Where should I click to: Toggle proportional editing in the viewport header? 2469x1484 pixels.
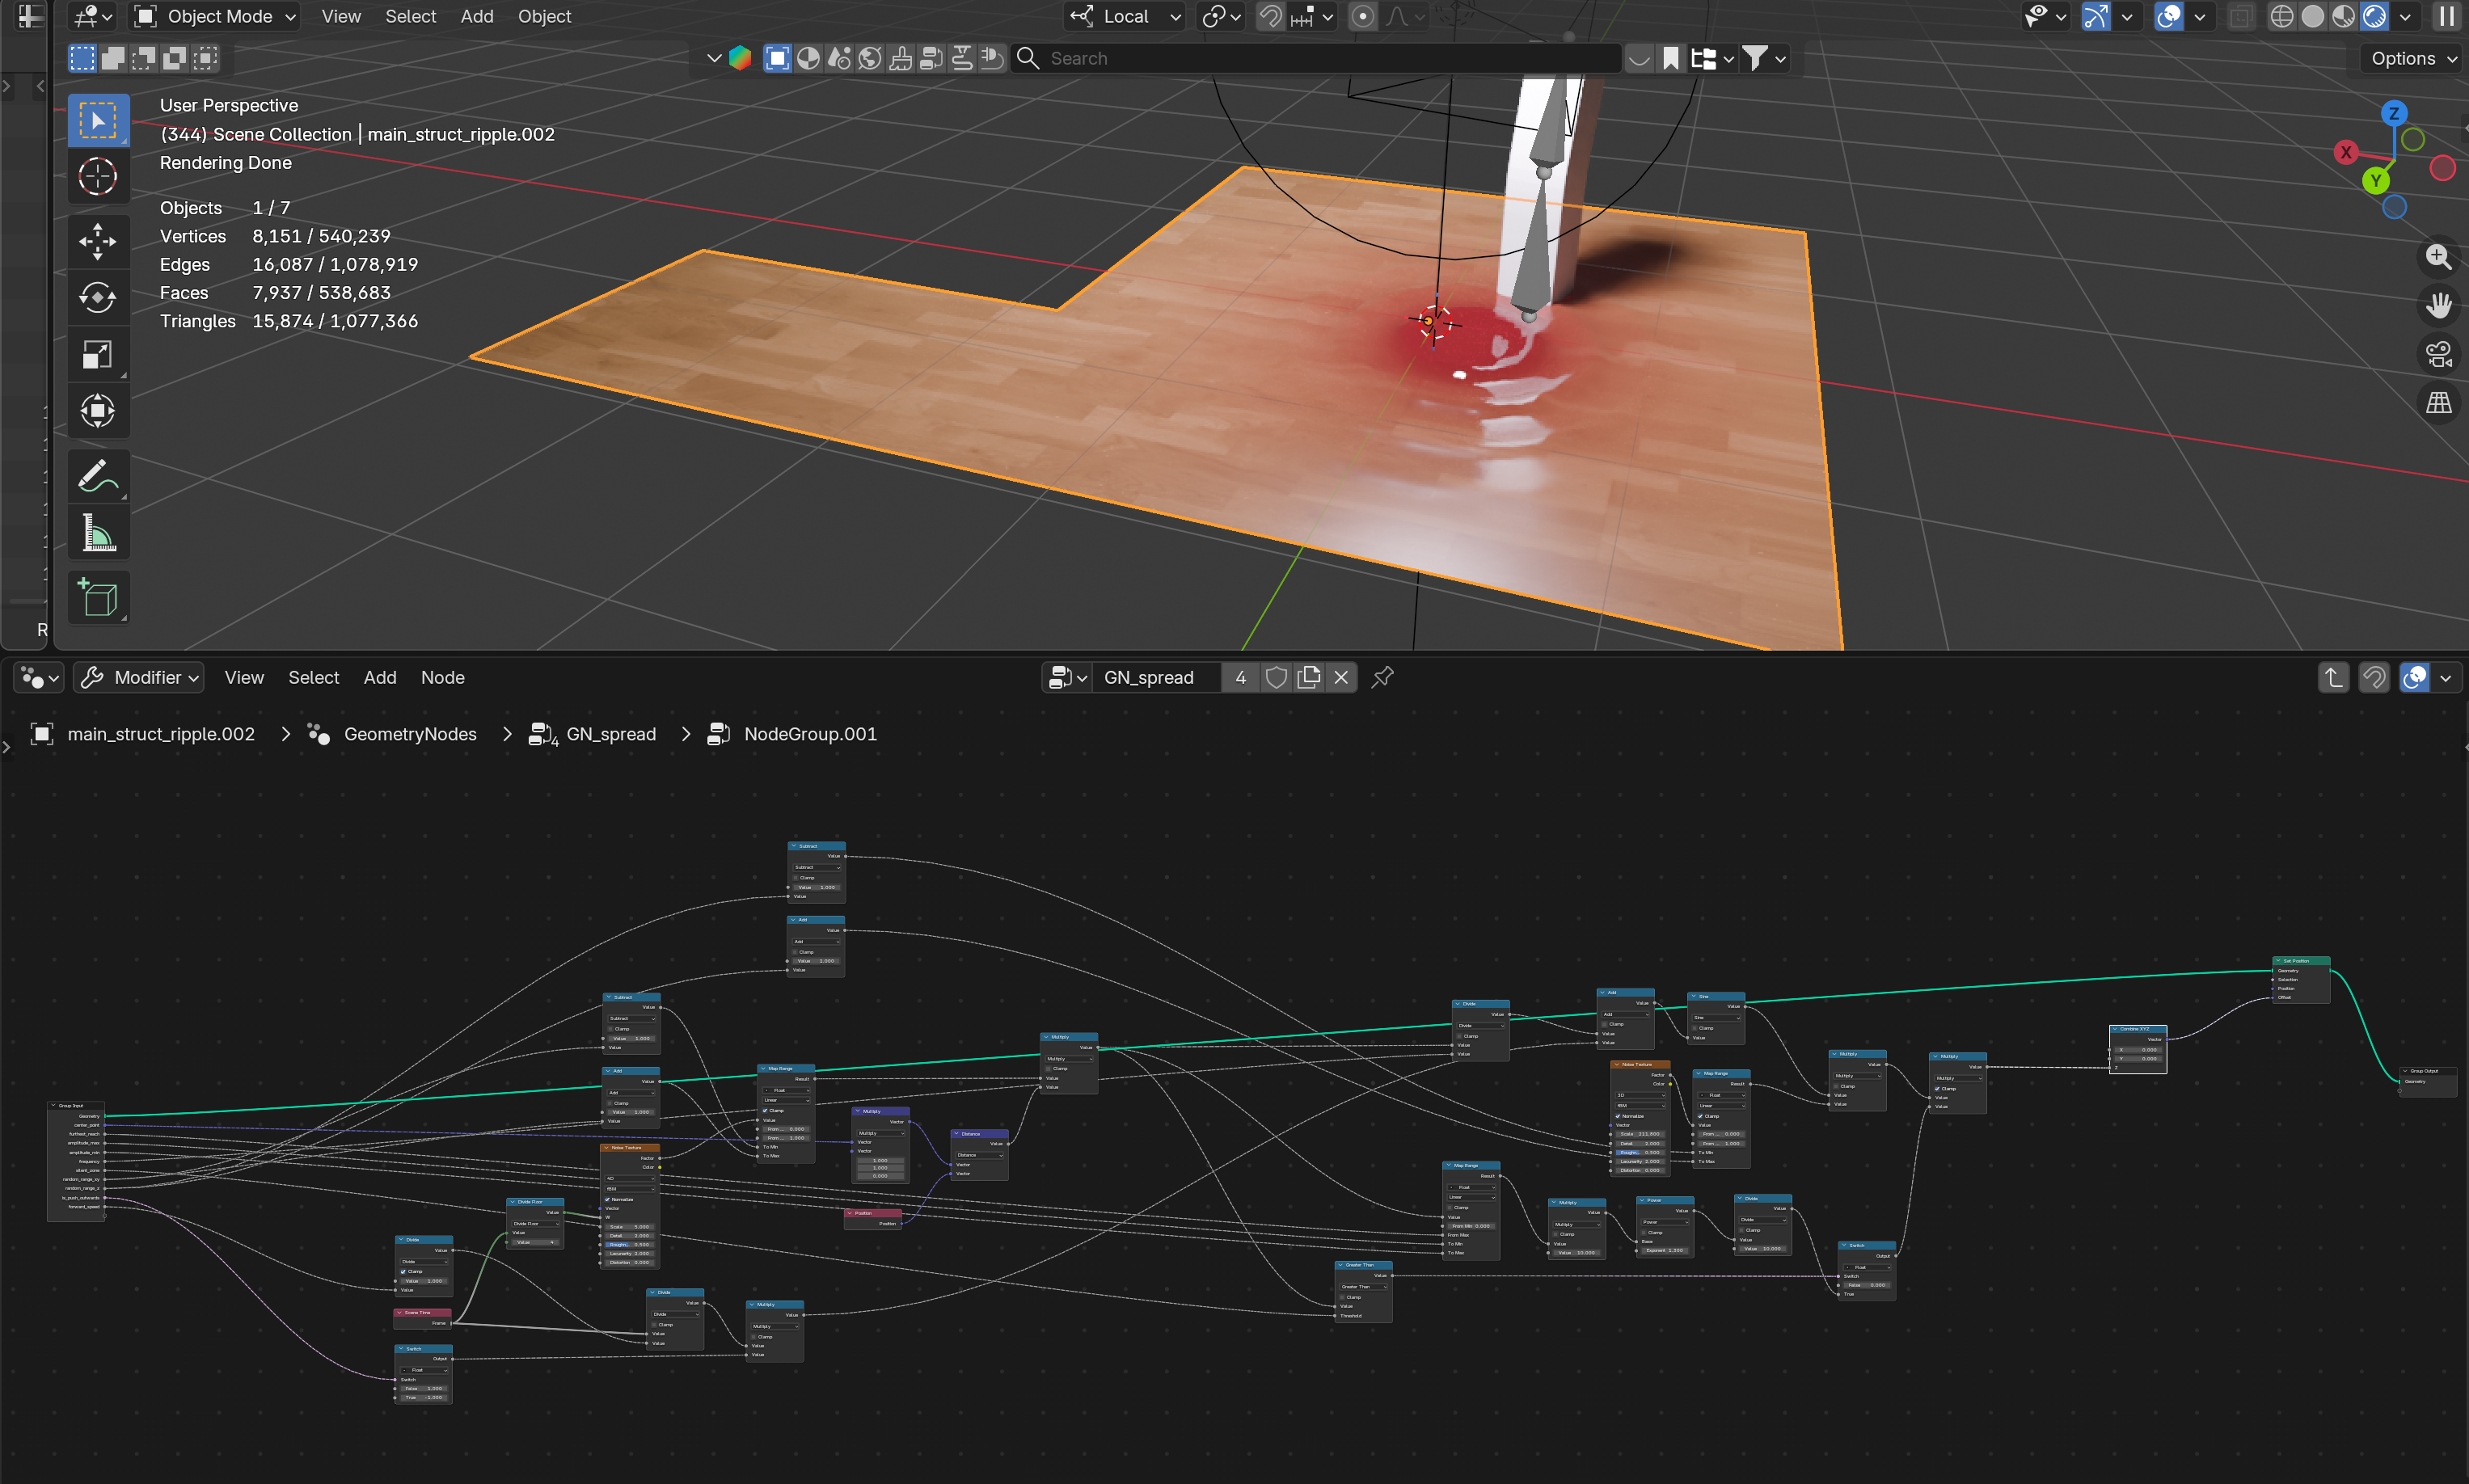1362,16
